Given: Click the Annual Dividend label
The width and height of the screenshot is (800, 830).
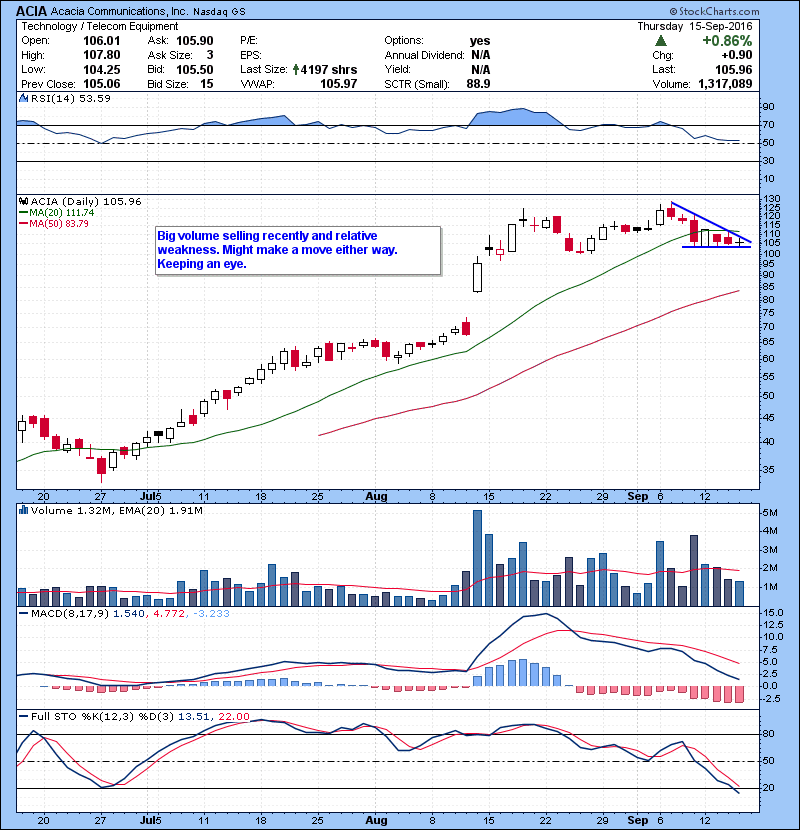Looking at the screenshot, I should (x=424, y=55).
